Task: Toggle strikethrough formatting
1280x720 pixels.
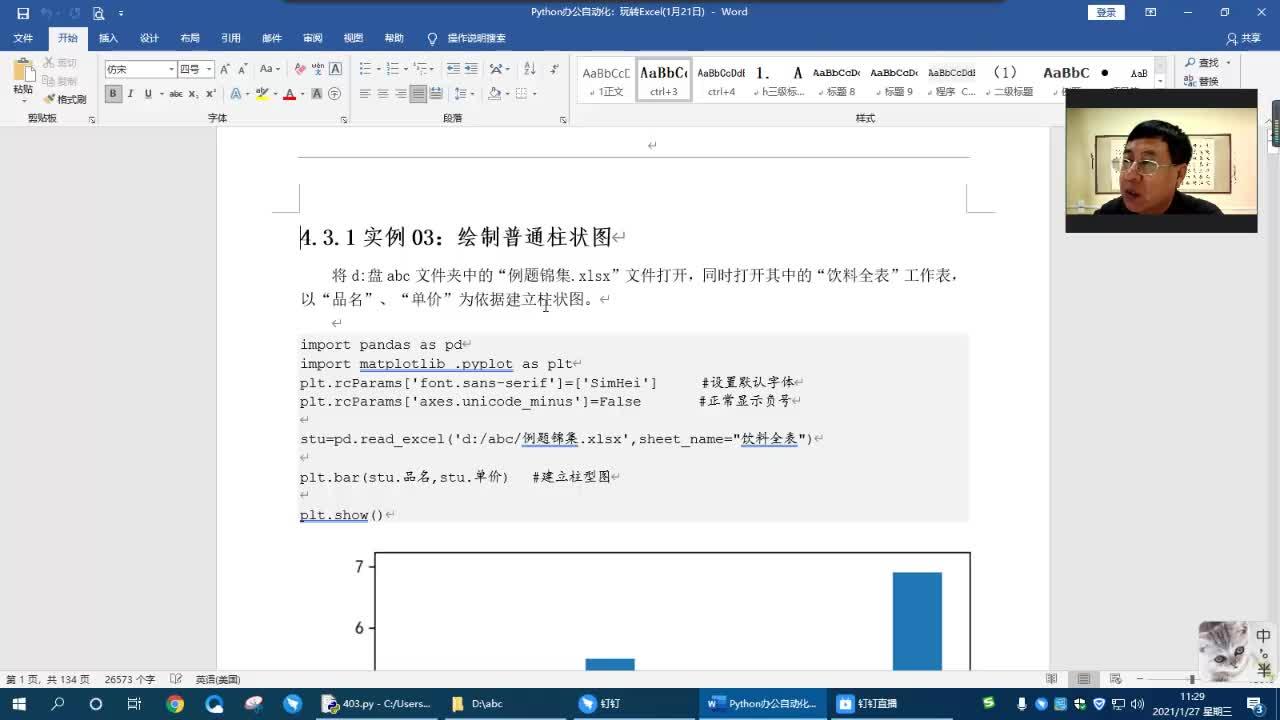Action: 176,94
